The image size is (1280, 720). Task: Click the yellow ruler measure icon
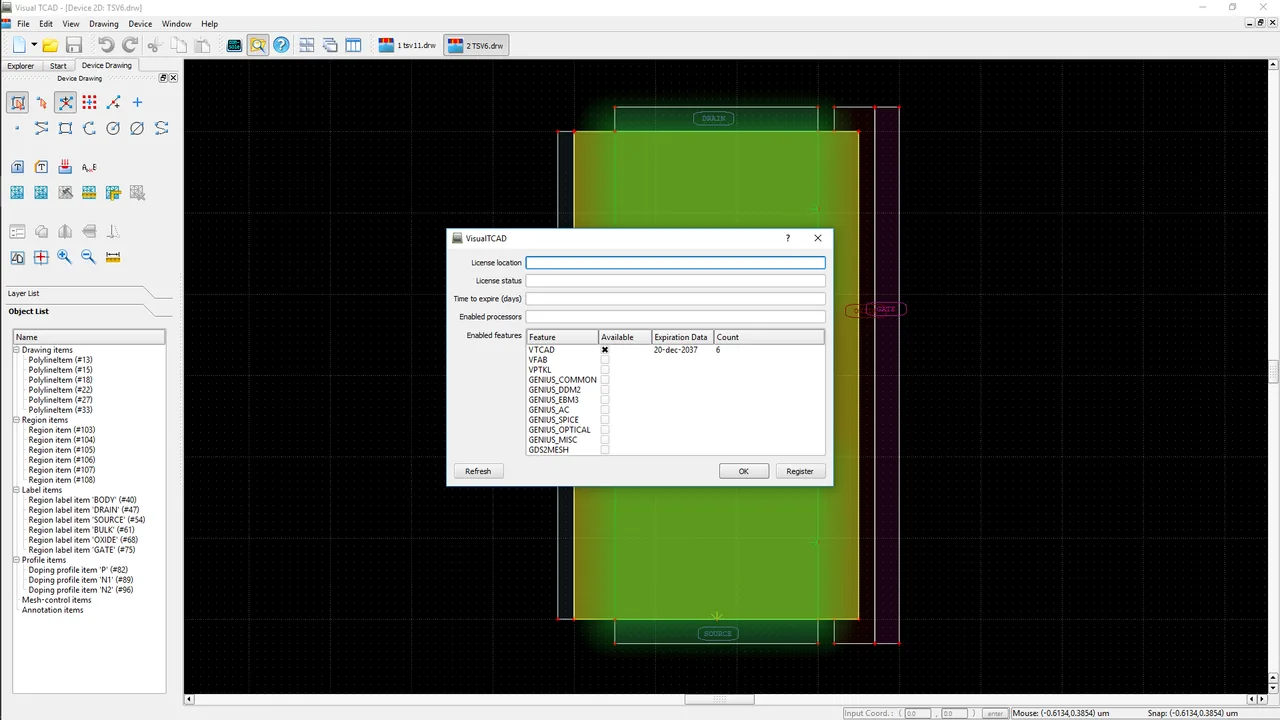coord(113,257)
